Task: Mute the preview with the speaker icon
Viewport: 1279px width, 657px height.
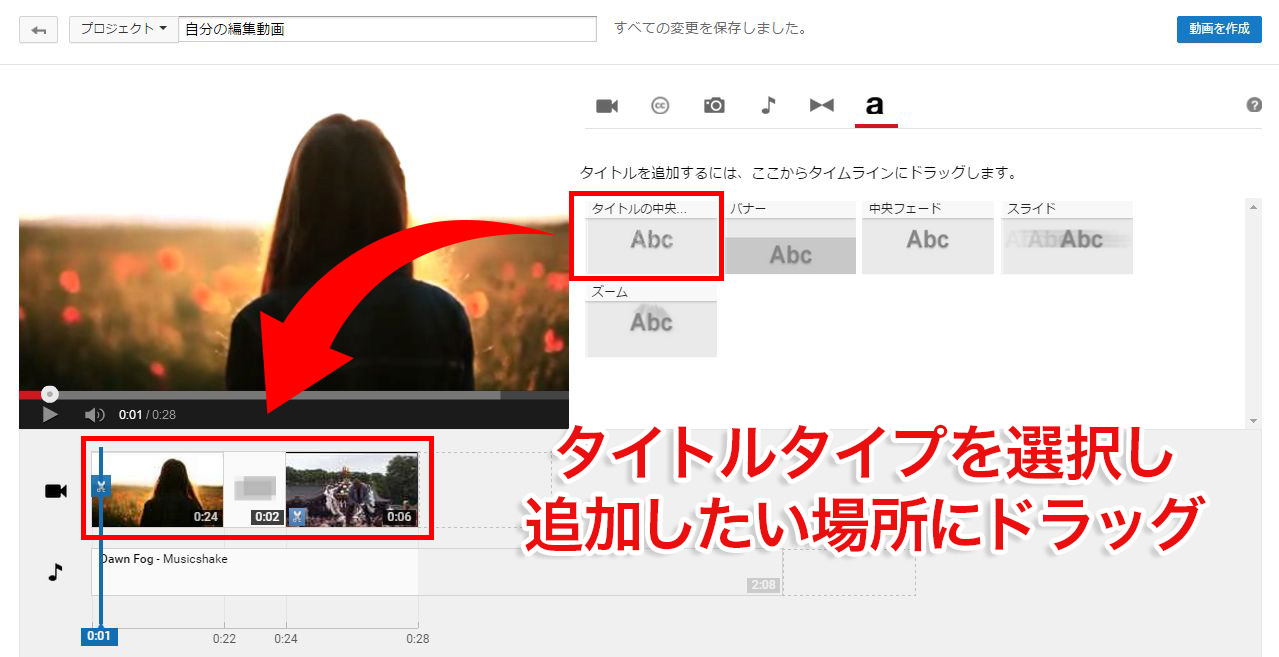Action: point(94,415)
